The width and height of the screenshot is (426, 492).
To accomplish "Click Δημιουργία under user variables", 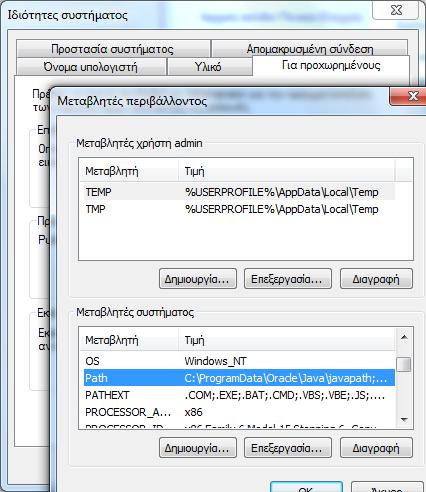I will pos(198,279).
